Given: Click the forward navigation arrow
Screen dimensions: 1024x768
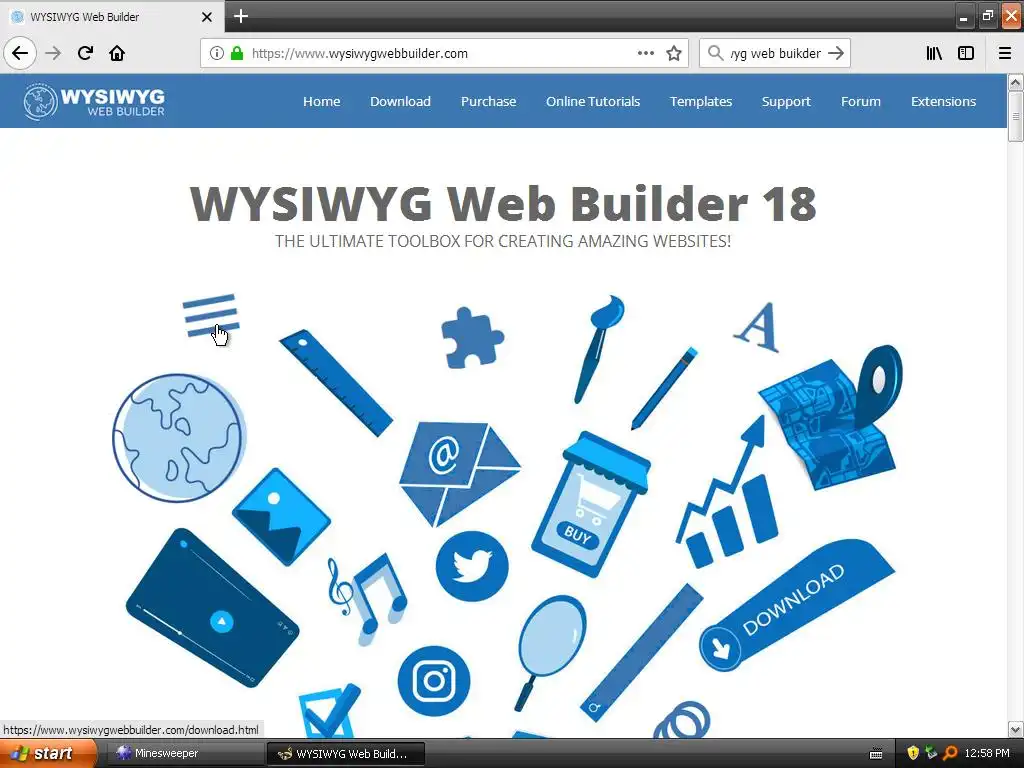Looking at the screenshot, I should [53, 53].
